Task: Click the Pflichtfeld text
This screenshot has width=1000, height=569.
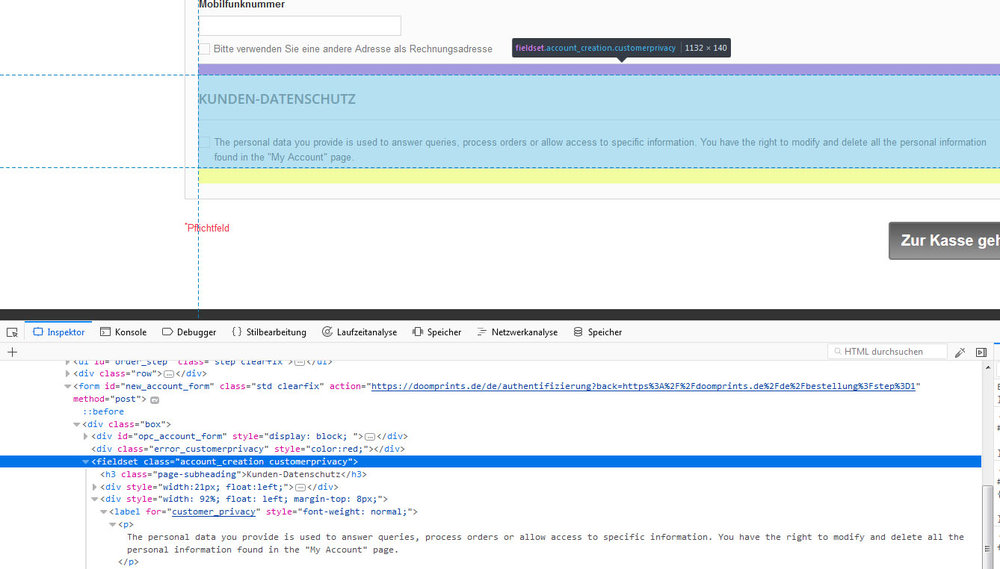Action: coord(207,228)
